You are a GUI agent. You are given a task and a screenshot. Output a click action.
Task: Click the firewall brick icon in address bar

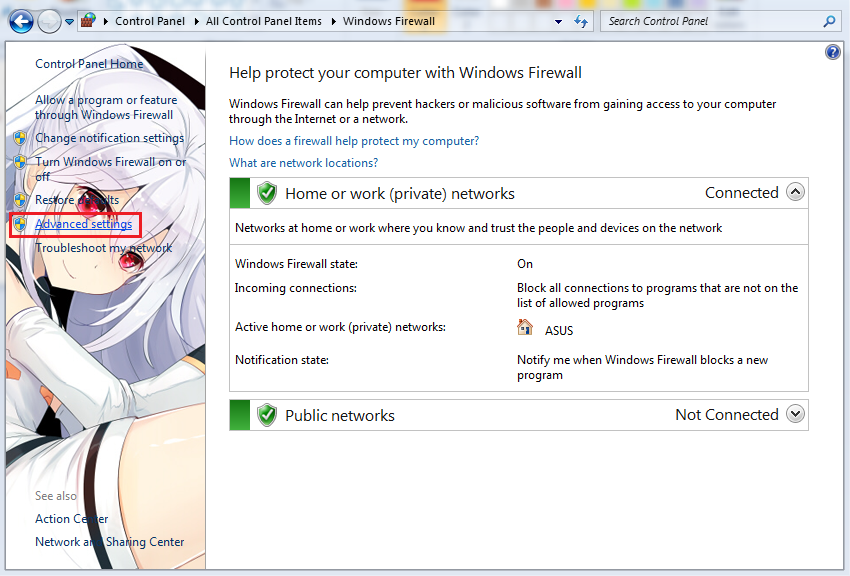[x=88, y=21]
